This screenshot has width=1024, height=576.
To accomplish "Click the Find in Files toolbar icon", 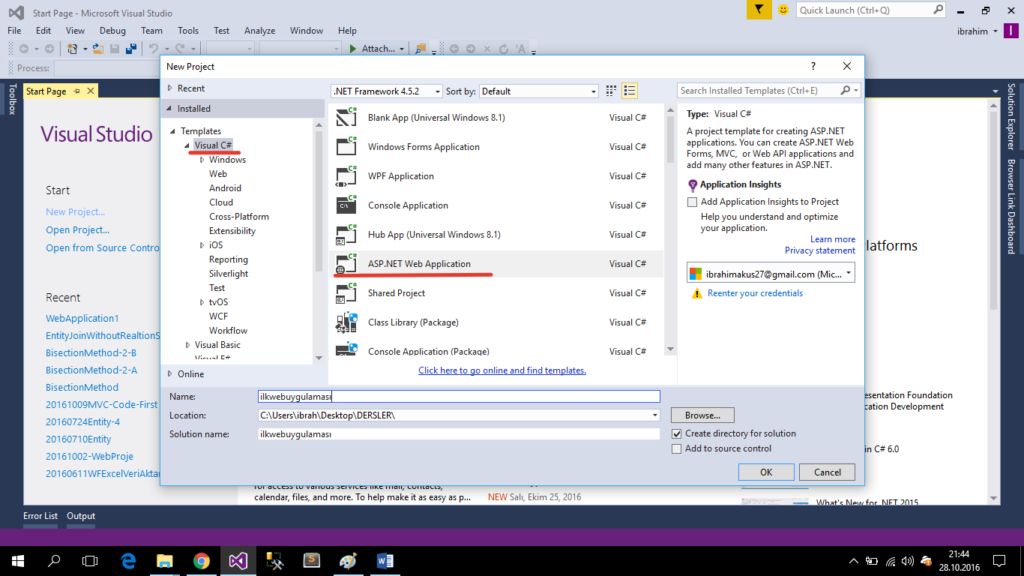I will [x=421, y=49].
